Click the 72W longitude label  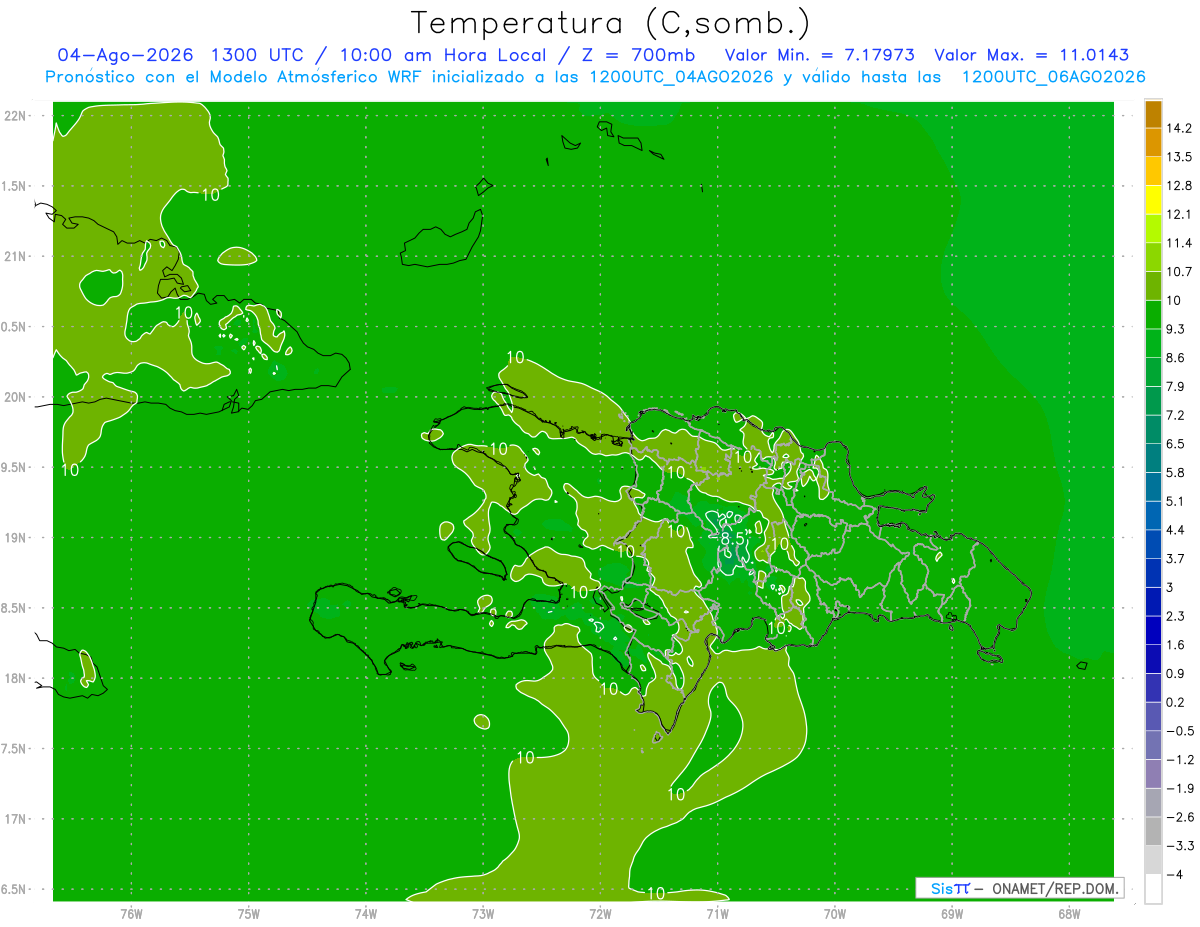pos(600,914)
